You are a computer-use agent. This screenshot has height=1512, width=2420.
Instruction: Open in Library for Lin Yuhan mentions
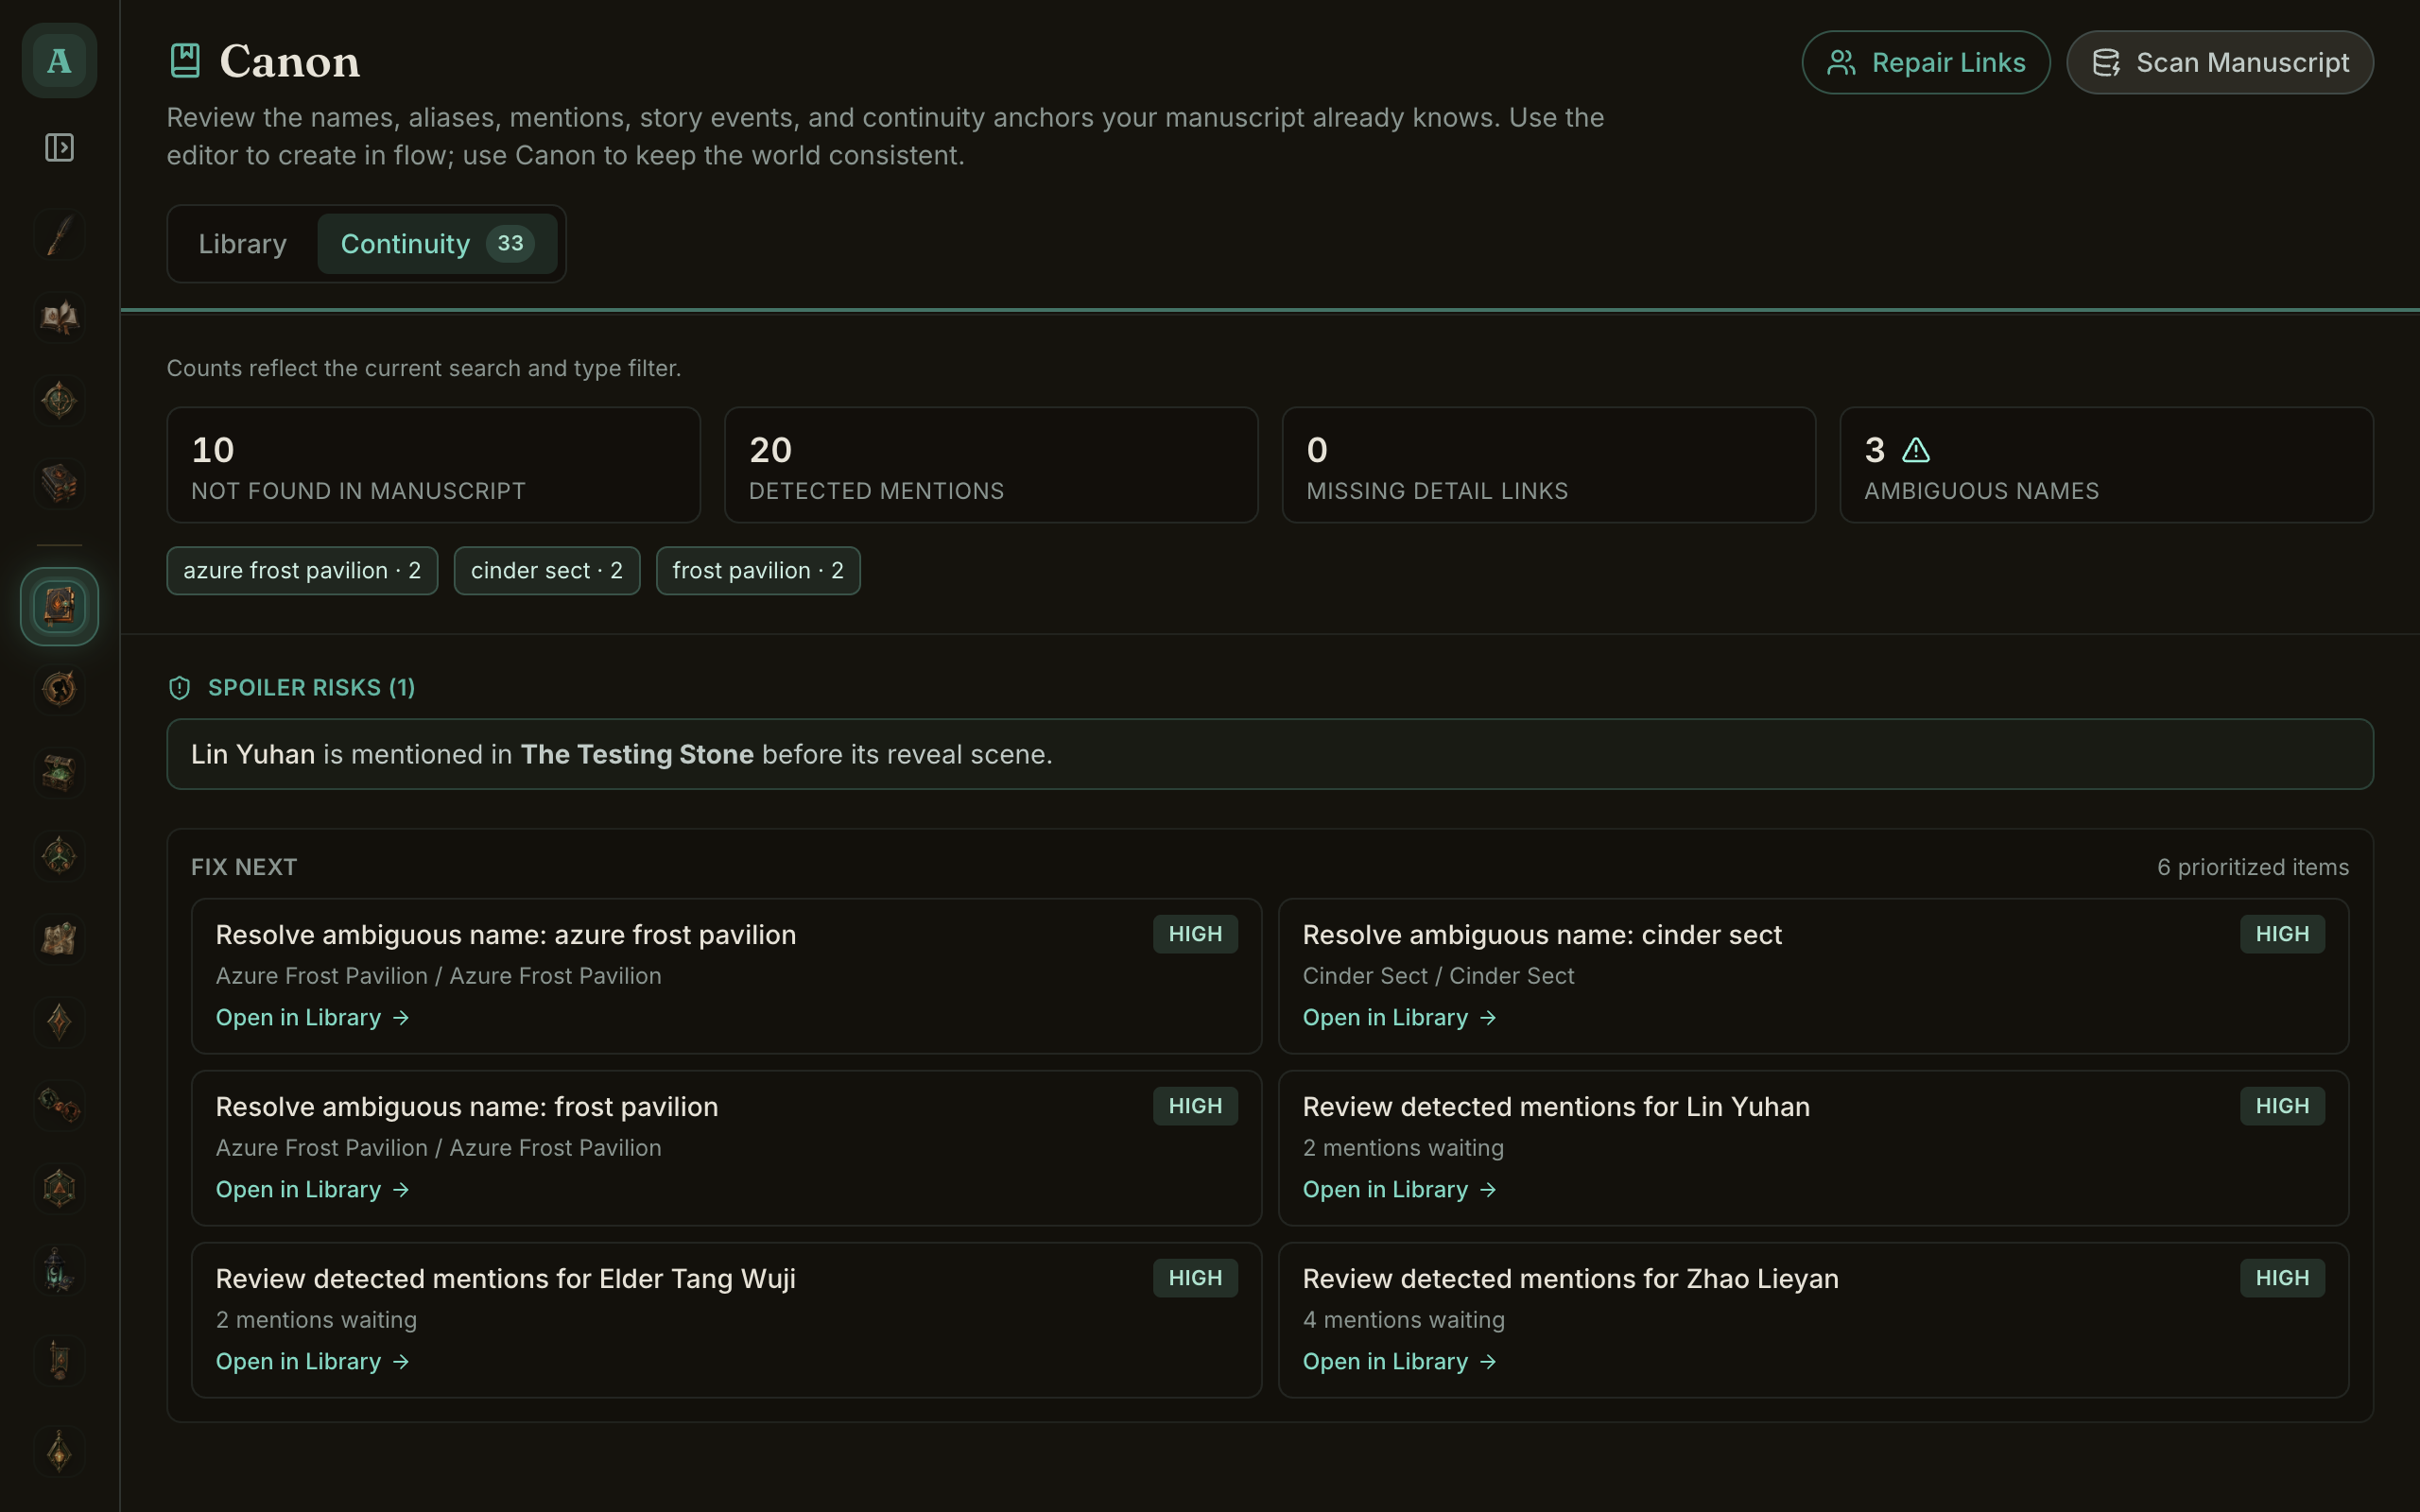[x=1400, y=1190]
